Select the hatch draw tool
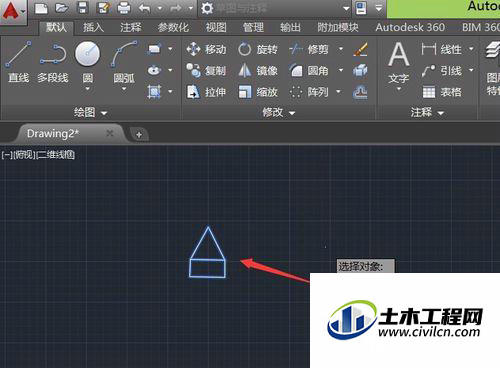500x368 pixels. [154, 91]
